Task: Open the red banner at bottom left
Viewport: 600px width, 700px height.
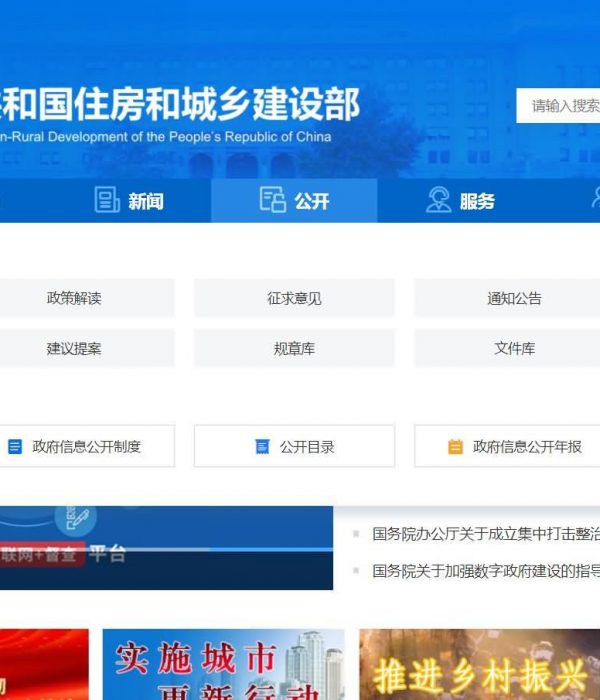Action: 44,664
